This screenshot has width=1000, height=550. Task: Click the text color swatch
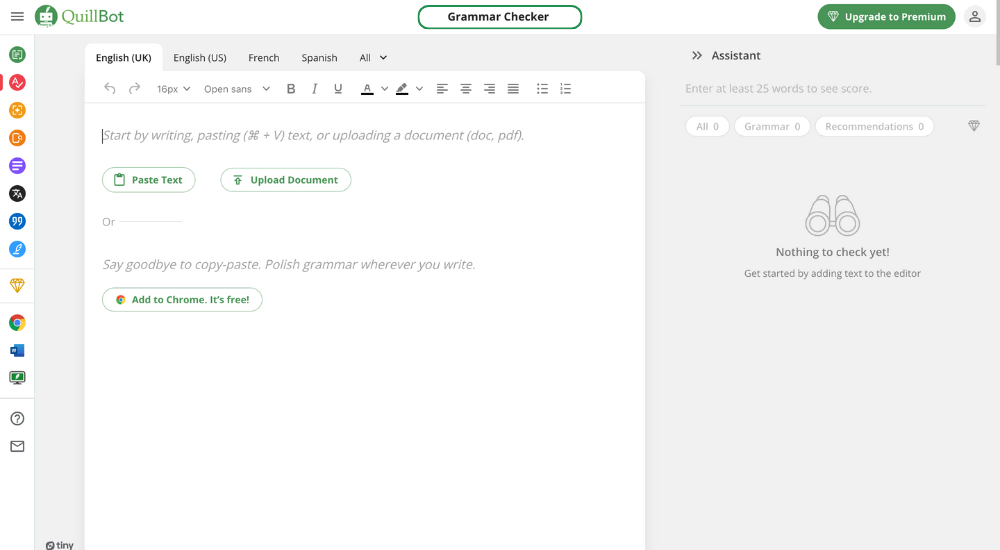coord(367,89)
